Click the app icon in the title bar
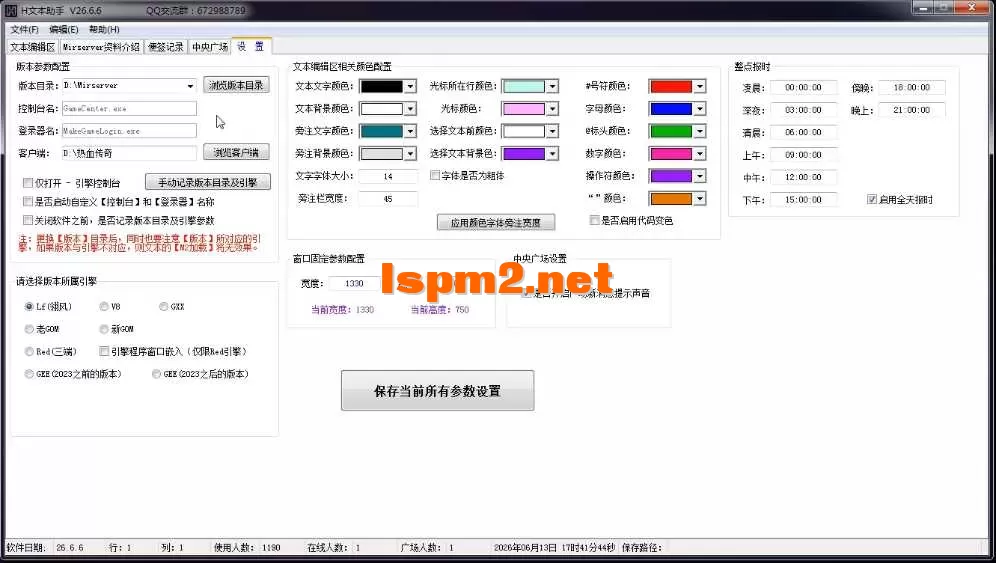Image resolution: width=996 pixels, height=563 pixels. [x=11, y=11]
